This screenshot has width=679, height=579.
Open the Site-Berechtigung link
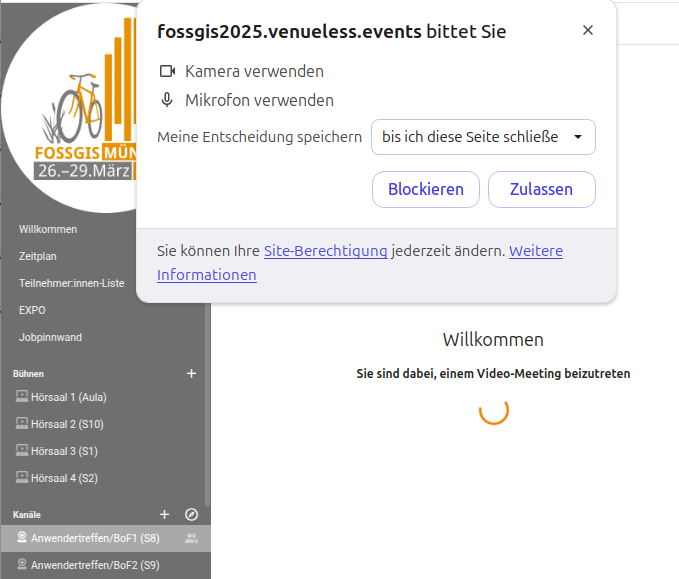coord(325,251)
